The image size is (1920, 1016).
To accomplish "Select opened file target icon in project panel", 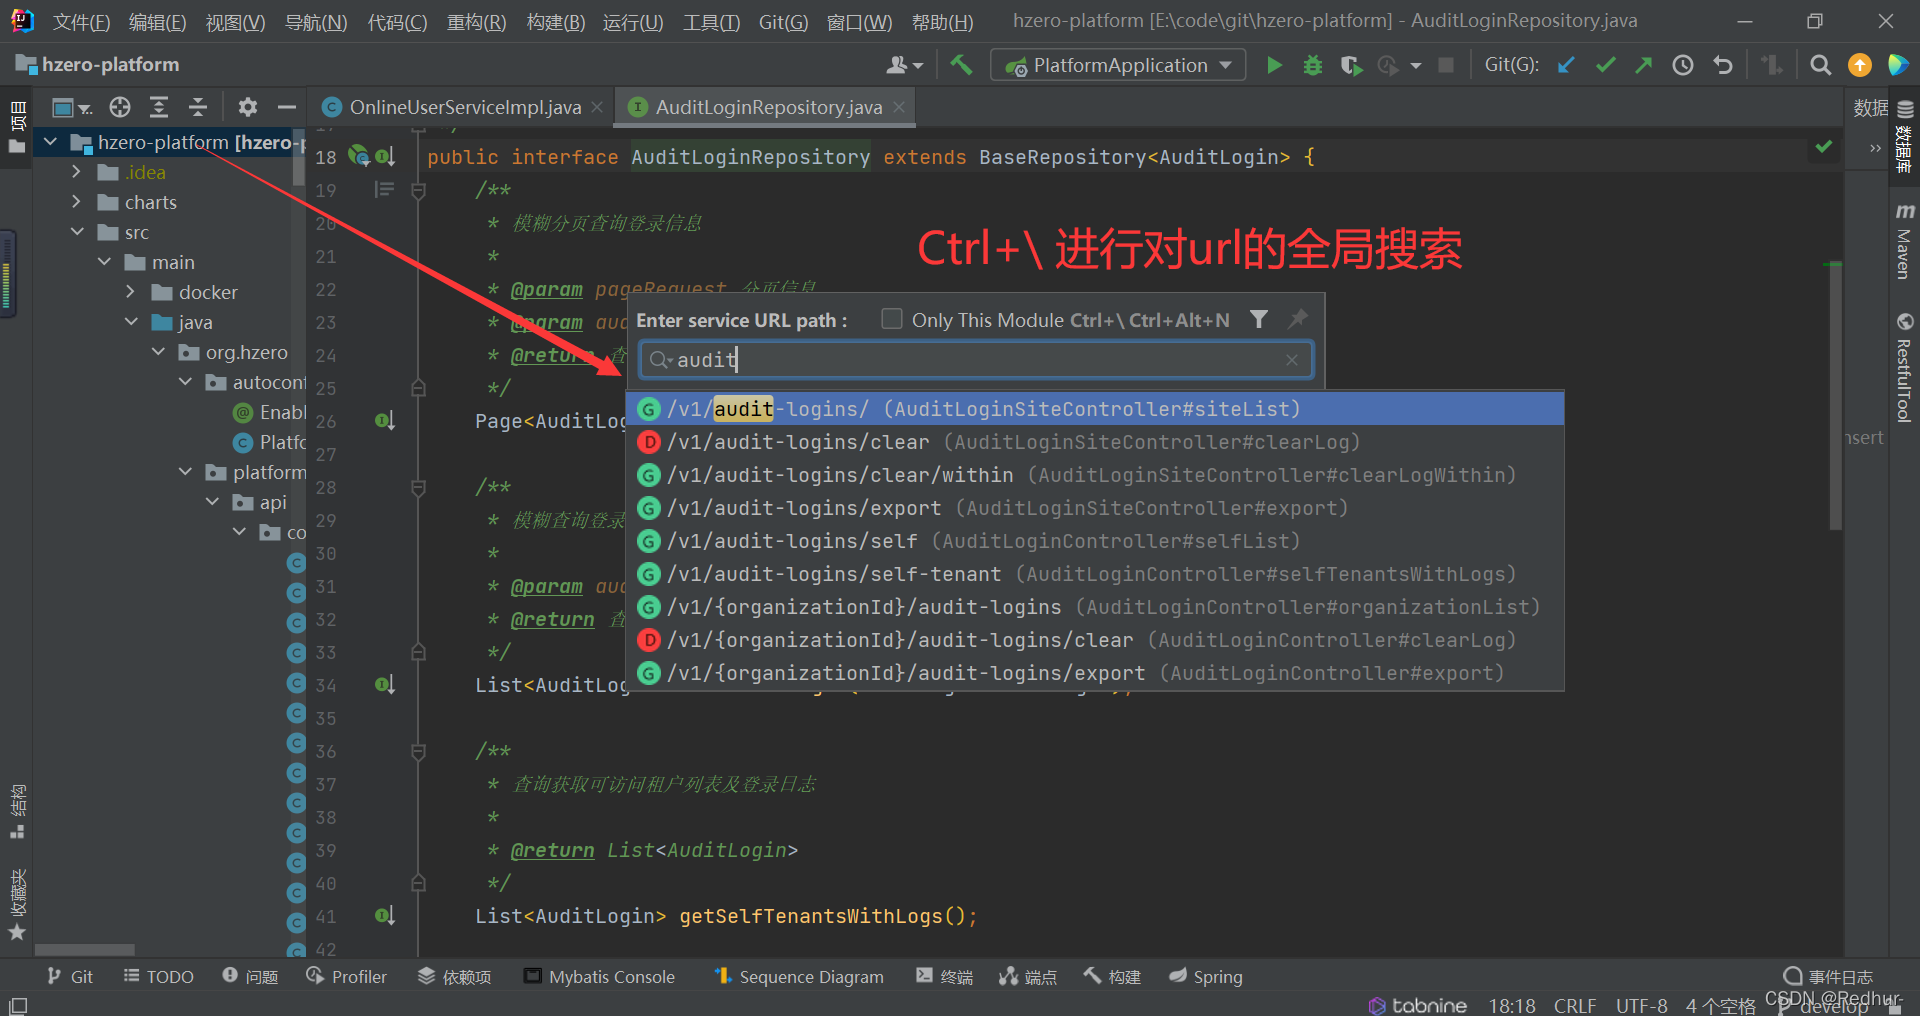I will click(120, 107).
